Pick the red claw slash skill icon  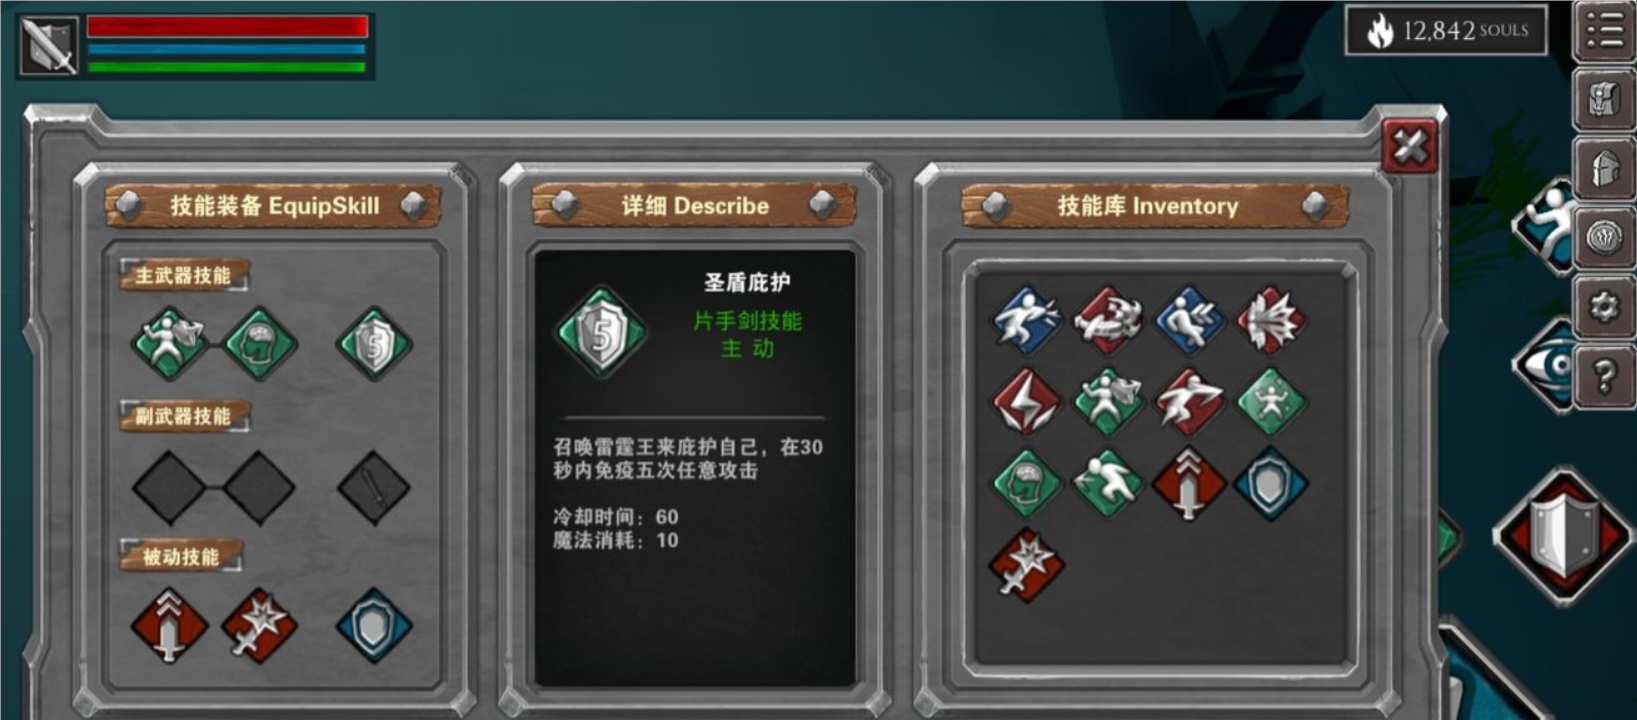tap(1108, 321)
